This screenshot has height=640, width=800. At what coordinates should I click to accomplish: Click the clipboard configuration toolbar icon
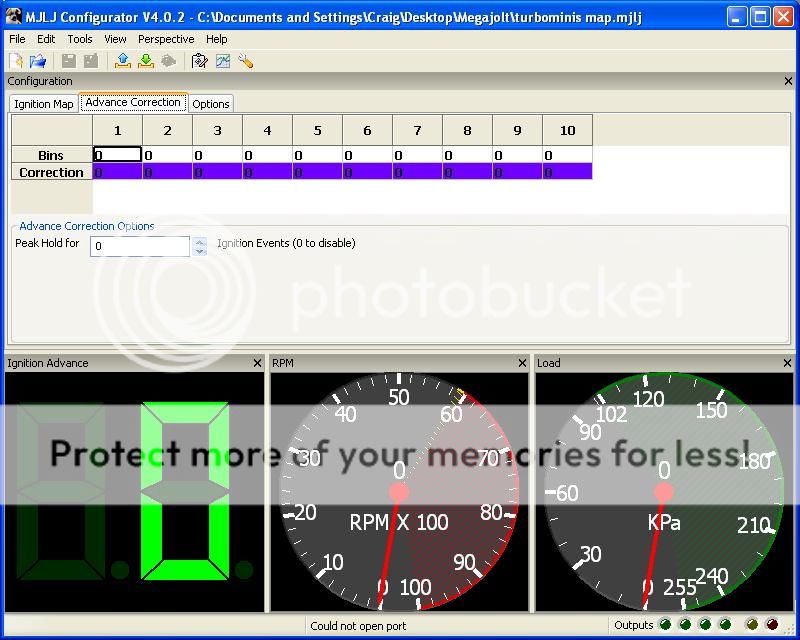tap(200, 61)
